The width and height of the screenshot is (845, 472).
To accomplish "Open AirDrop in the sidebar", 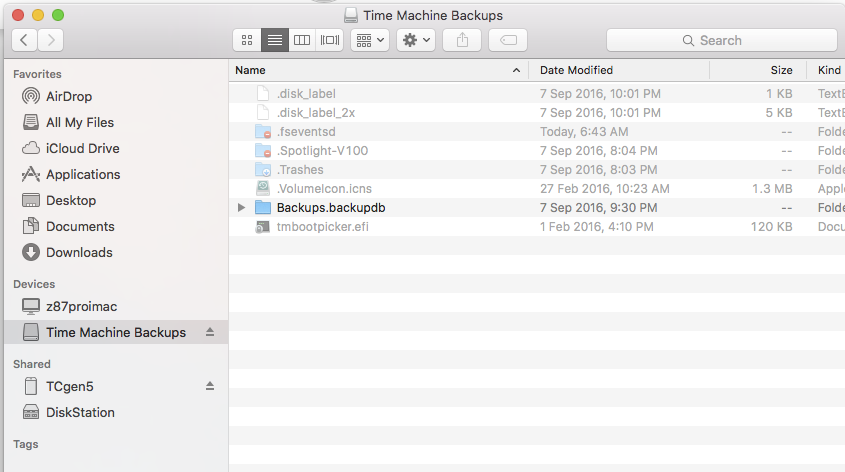I will click(69, 96).
